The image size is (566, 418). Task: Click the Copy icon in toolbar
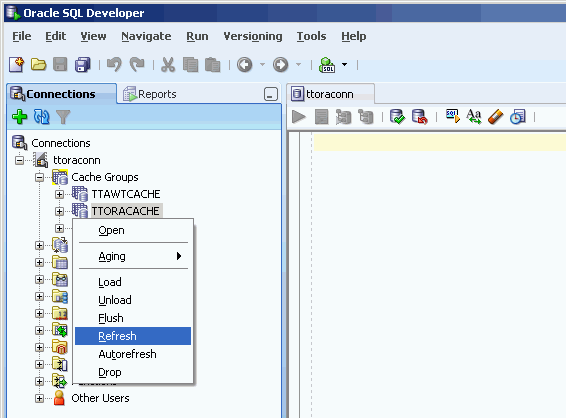tap(190, 65)
